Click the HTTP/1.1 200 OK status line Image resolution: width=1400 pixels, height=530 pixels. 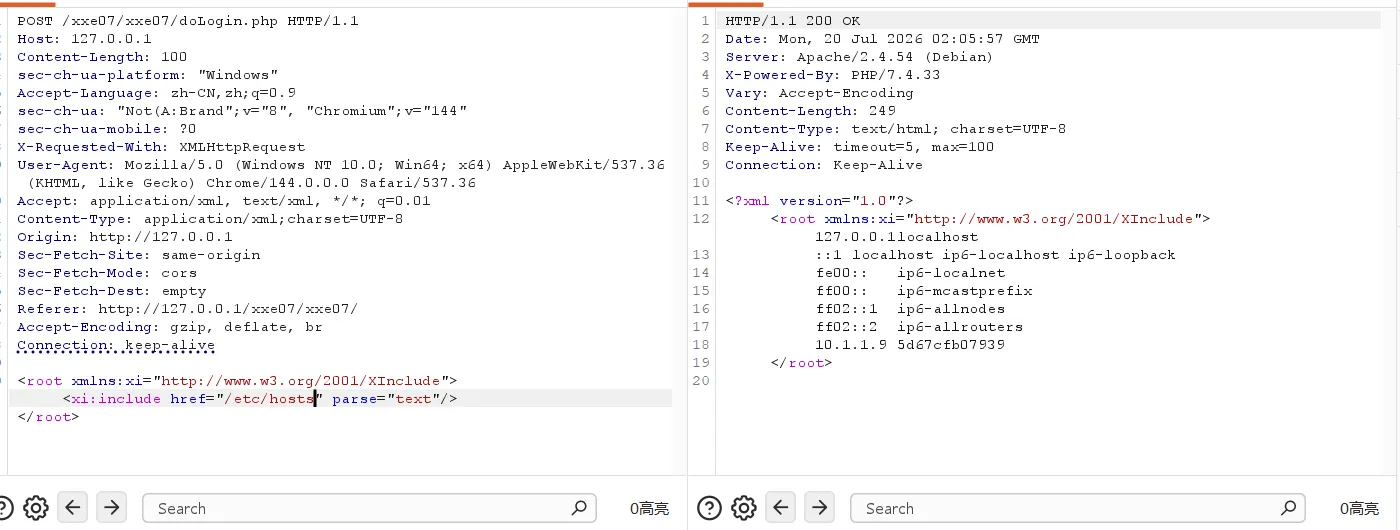pos(793,21)
